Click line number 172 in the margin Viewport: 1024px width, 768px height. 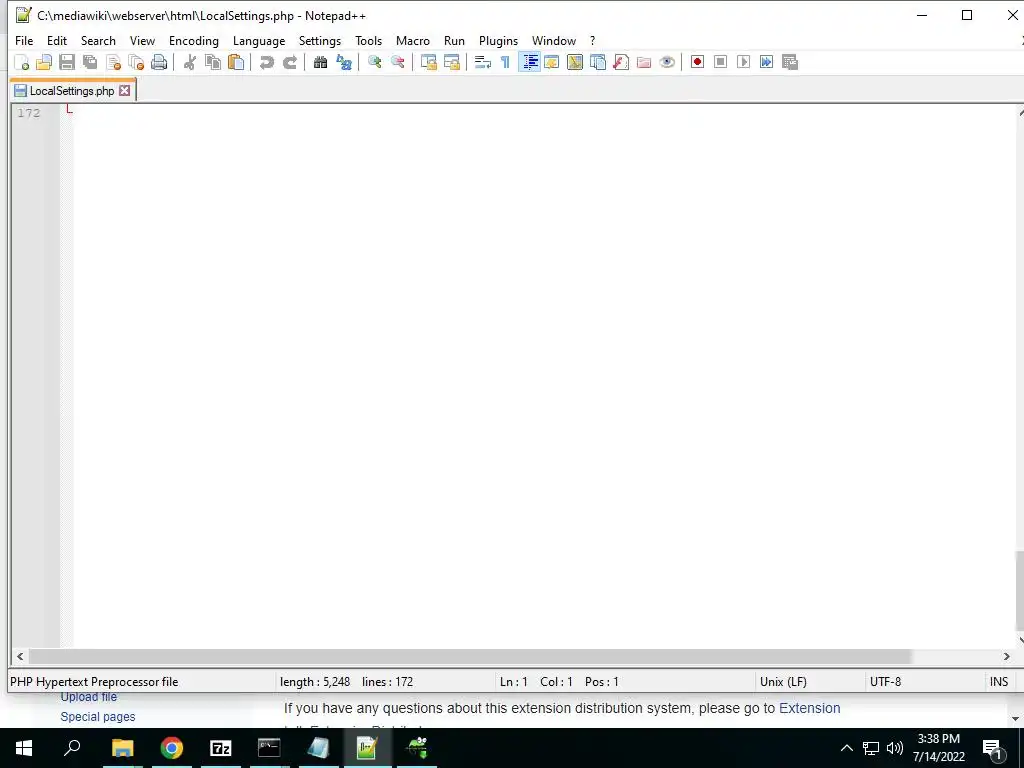click(29, 113)
